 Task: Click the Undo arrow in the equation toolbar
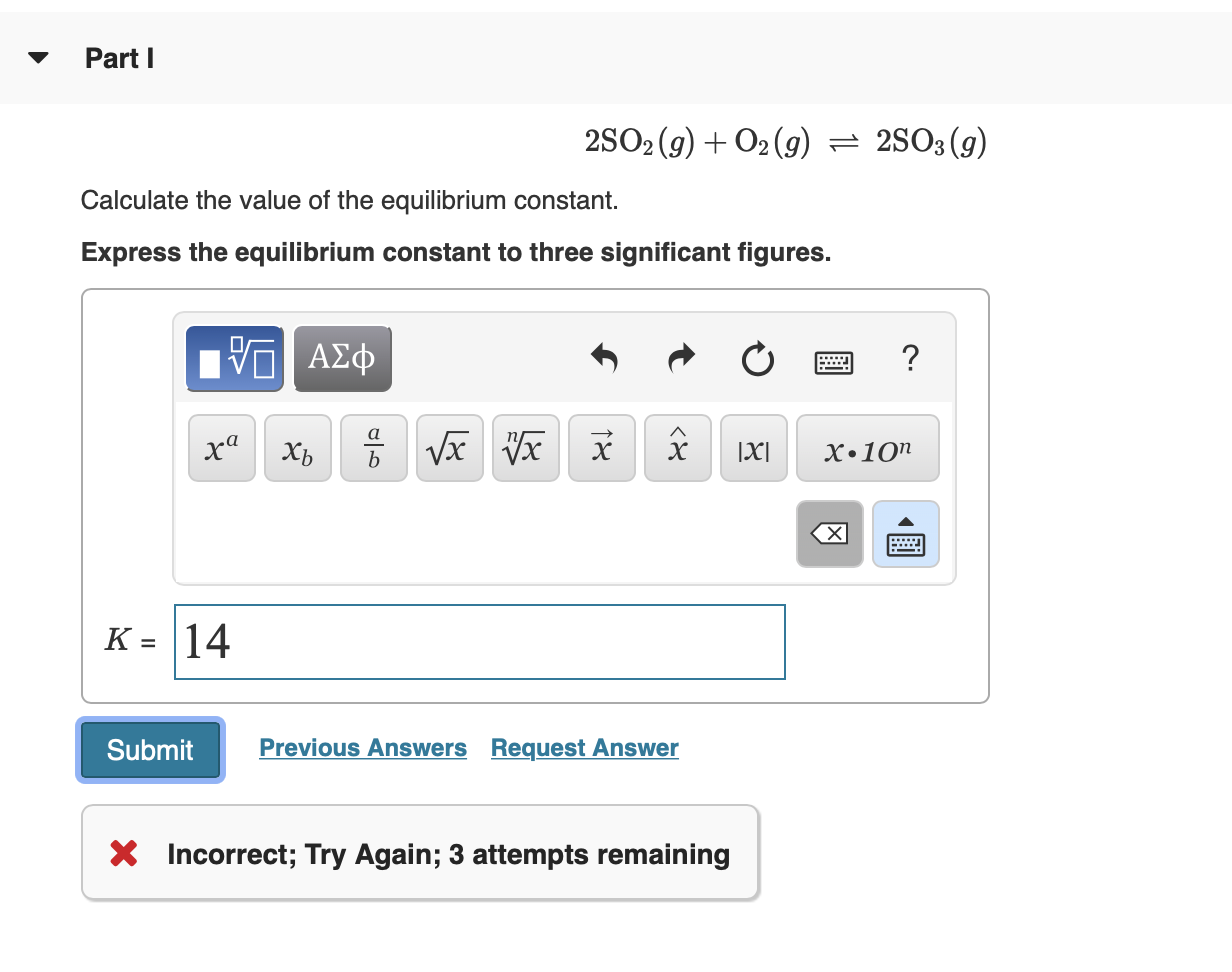coord(604,359)
